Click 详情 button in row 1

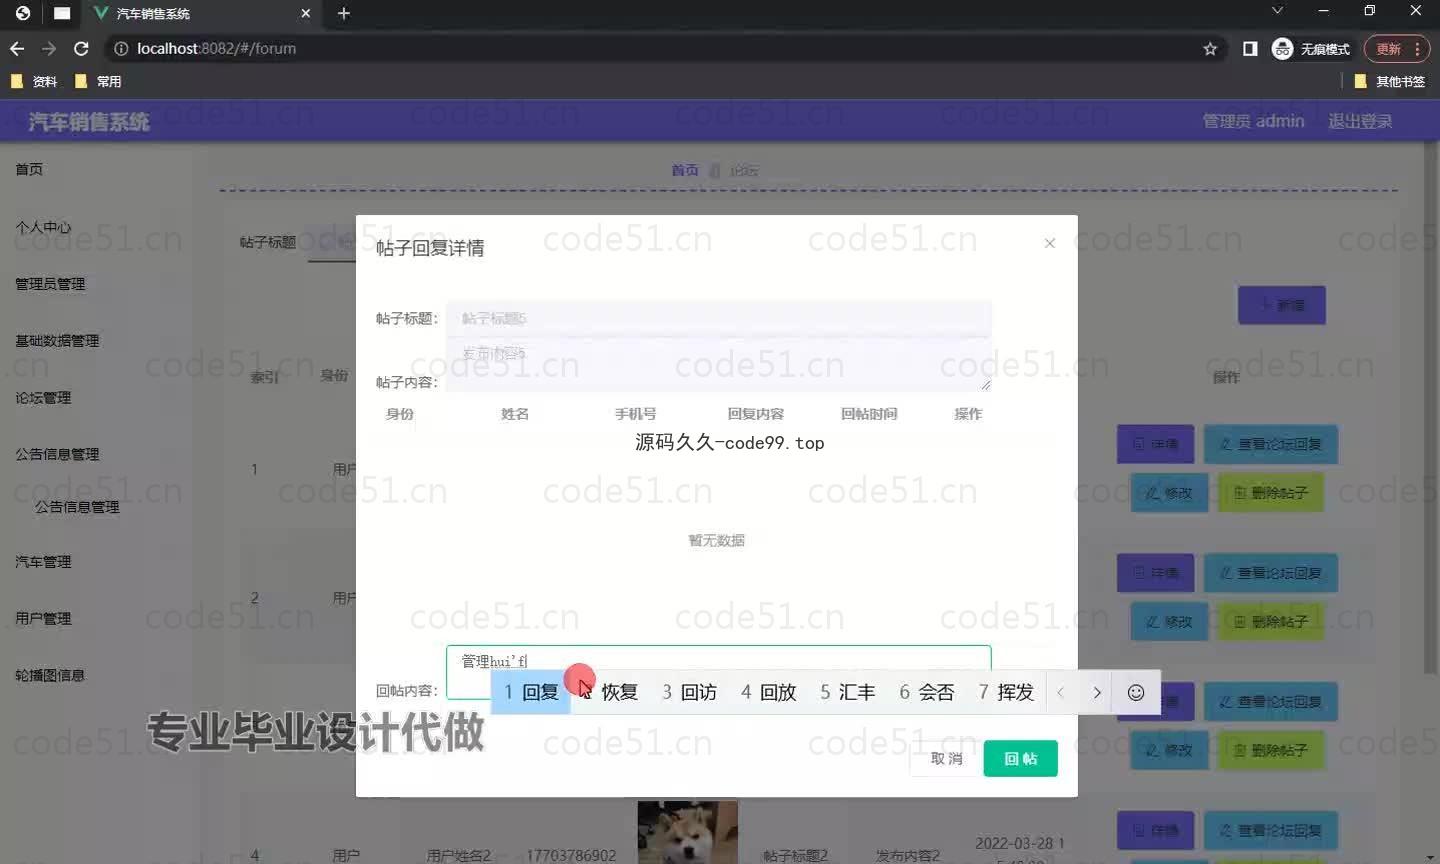1155,444
